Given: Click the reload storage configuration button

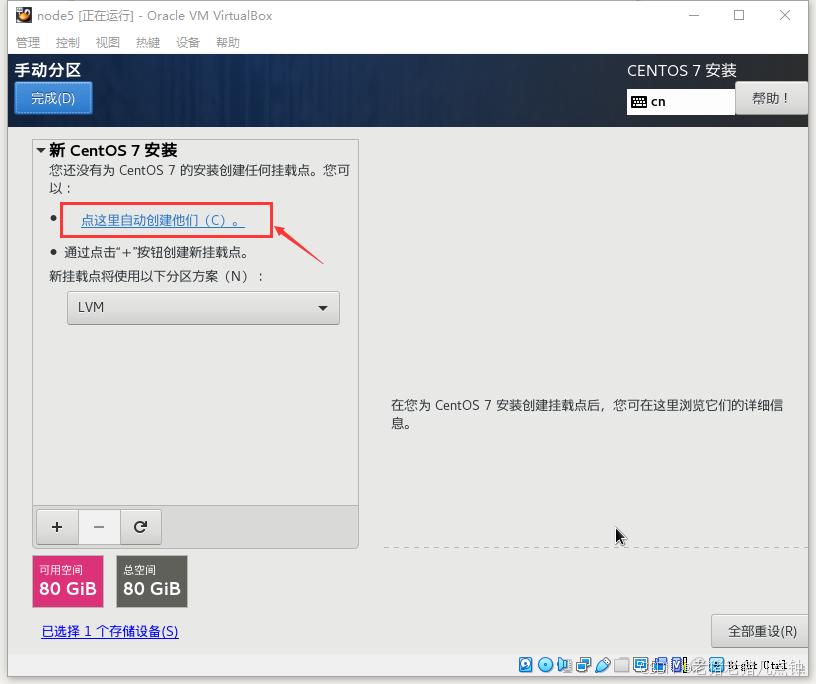Looking at the screenshot, I should (x=141, y=527).
